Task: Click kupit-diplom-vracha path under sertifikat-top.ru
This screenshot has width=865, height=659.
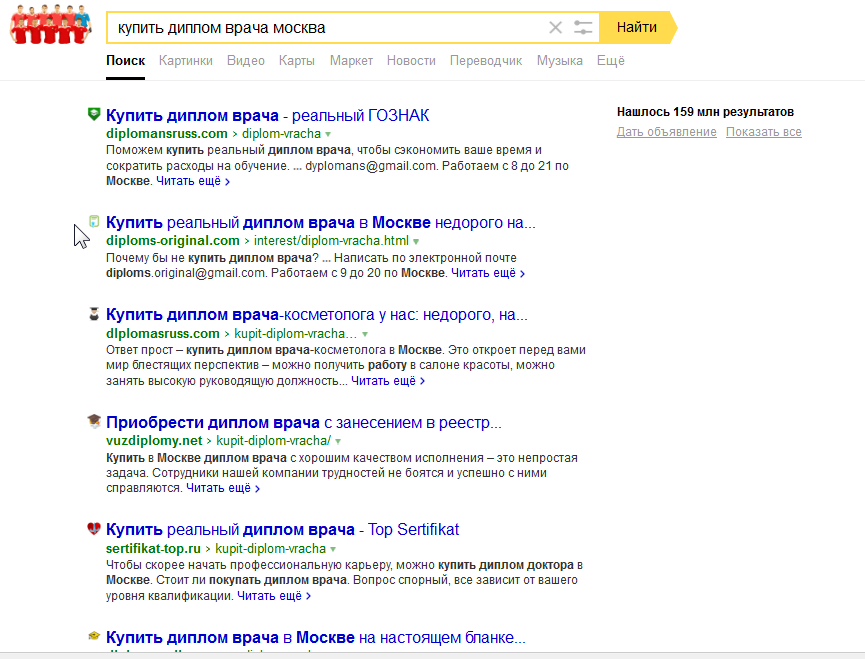Action: [x=270, y=549]
